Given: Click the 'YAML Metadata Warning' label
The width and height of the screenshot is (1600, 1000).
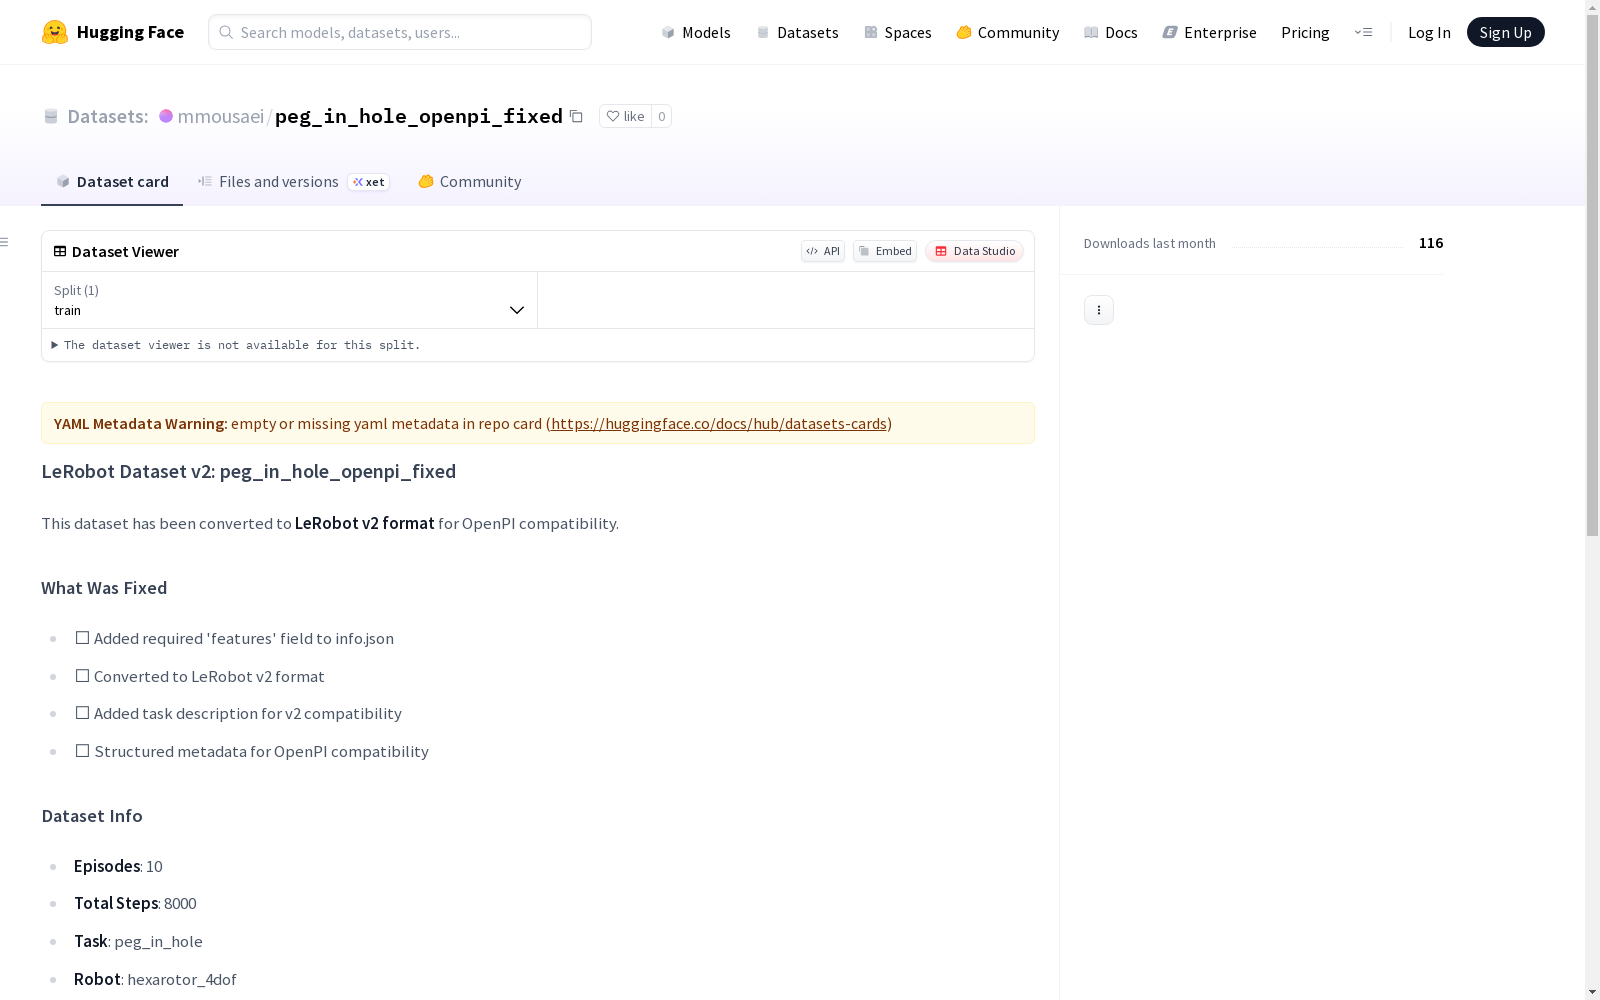Looking at the screenshot, I should (x=141, y=423).
